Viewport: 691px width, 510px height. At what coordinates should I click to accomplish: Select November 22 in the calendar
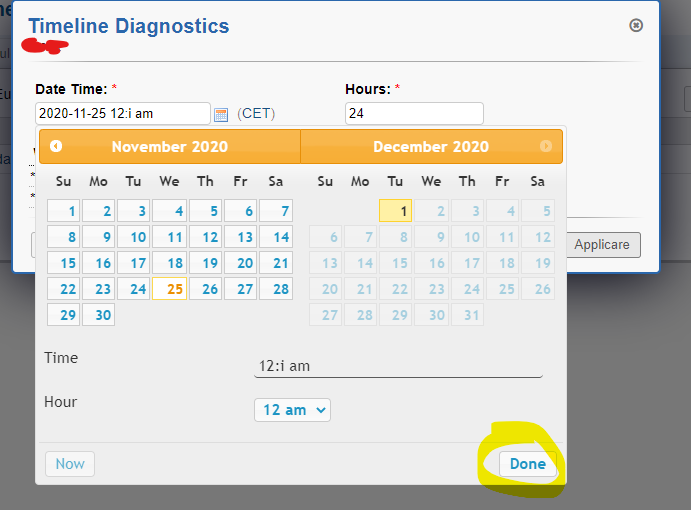pos(63,289)
